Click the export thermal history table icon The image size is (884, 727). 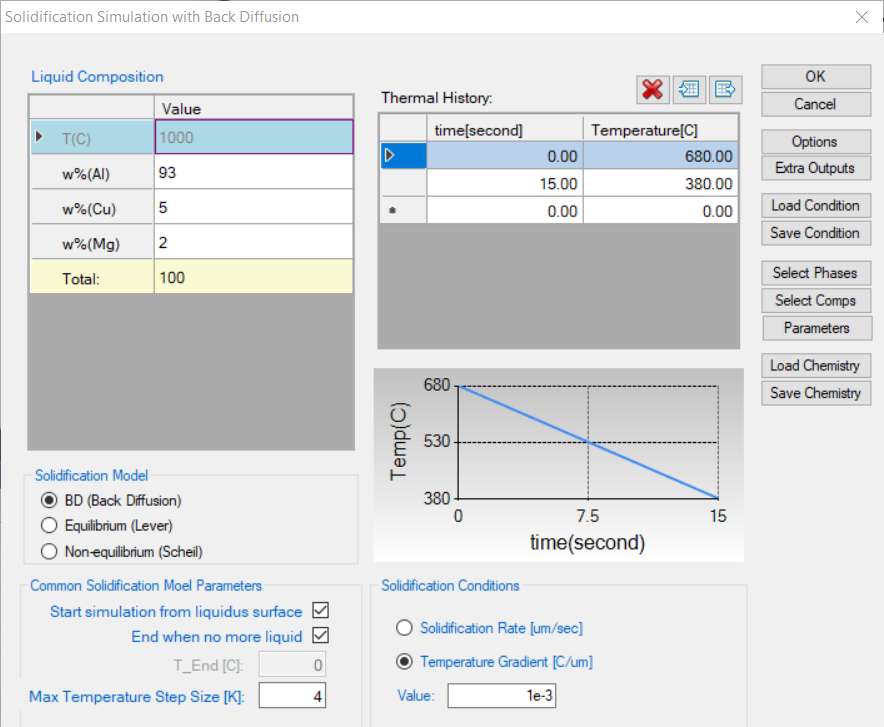click(x=724, y=89)
